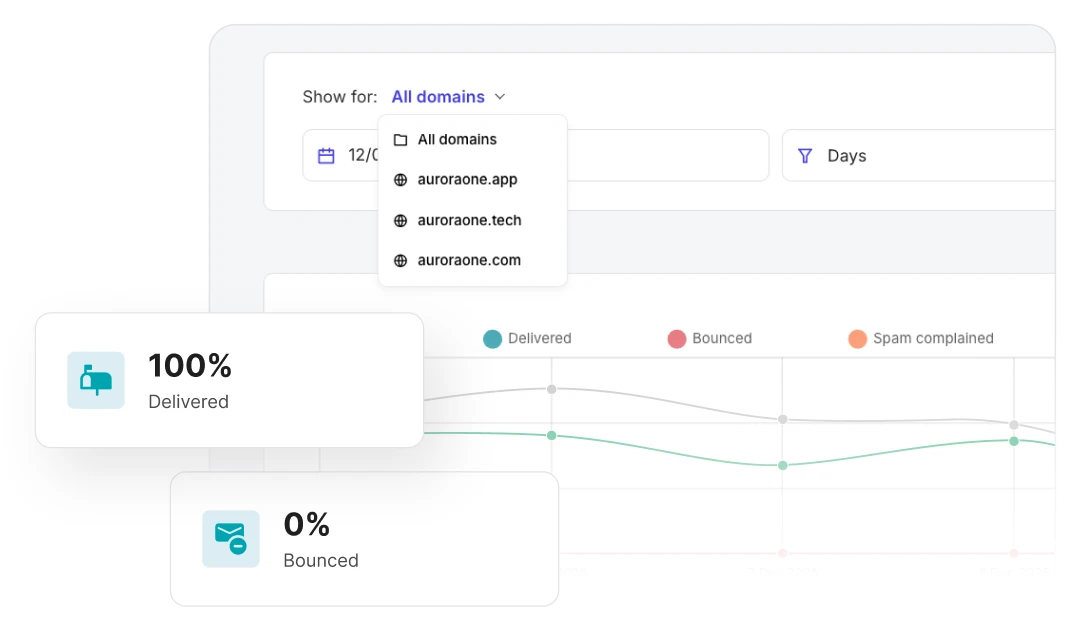Open the date range picker field
The height and width of the screenshot is (632, 1080).
[x=536, y=156]
